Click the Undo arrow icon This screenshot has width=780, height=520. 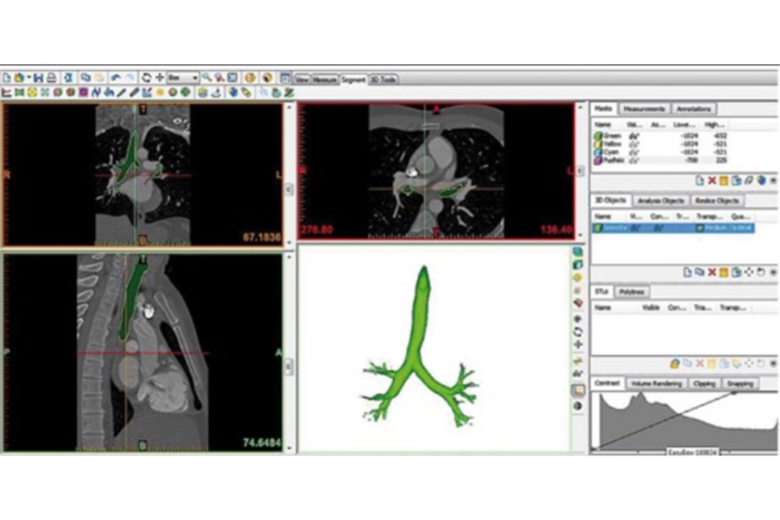[x=115, y=78]
